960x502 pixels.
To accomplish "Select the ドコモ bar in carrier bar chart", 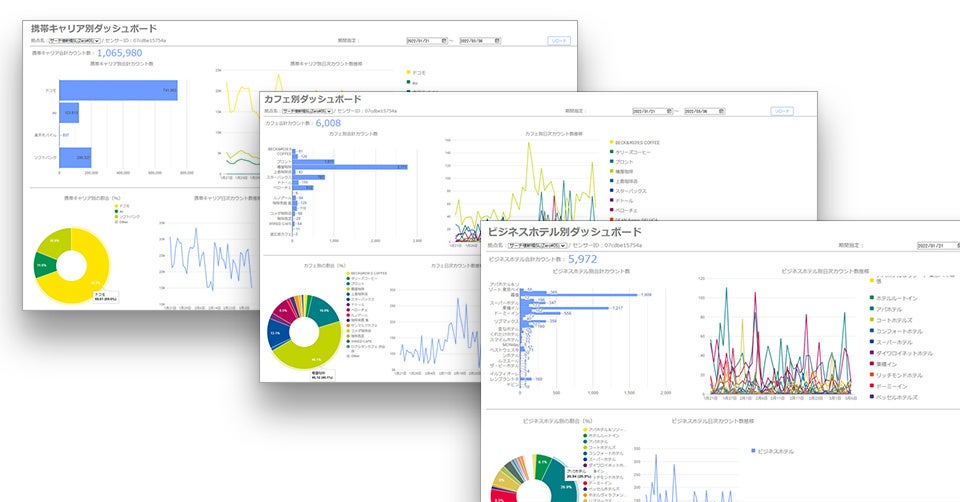I will coord(118,91).
